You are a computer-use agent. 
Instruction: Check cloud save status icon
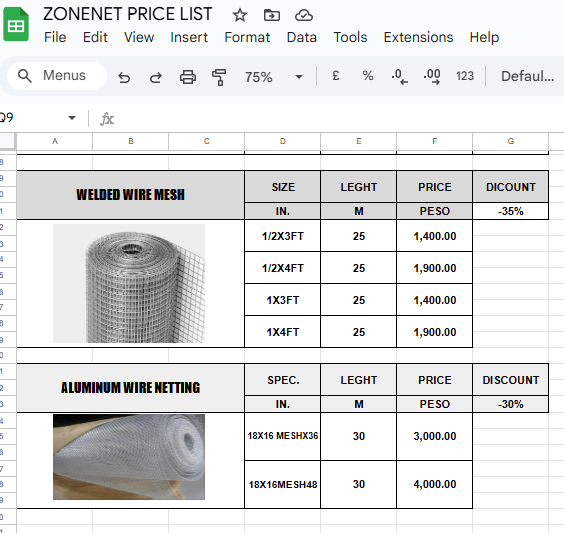[304, 15]
